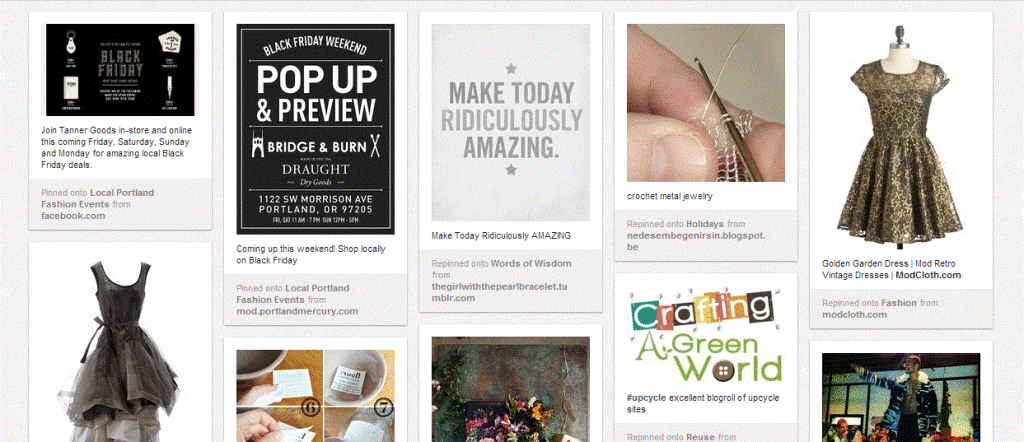Open the crochet metal jewelry photo

point(706,103)
